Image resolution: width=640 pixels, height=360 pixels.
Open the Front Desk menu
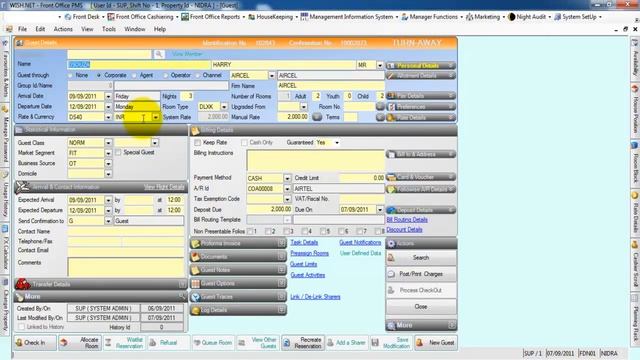tap(82, 17)
